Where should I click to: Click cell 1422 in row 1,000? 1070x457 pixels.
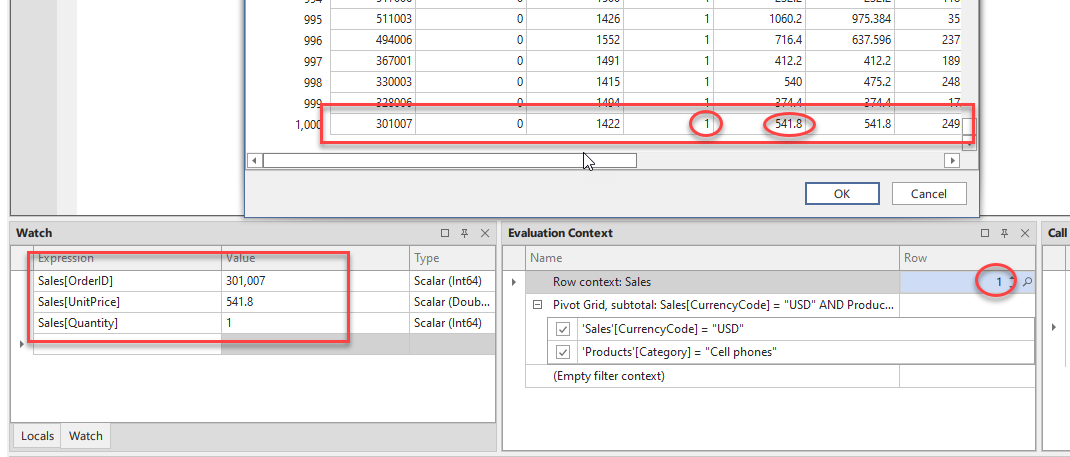575,125
